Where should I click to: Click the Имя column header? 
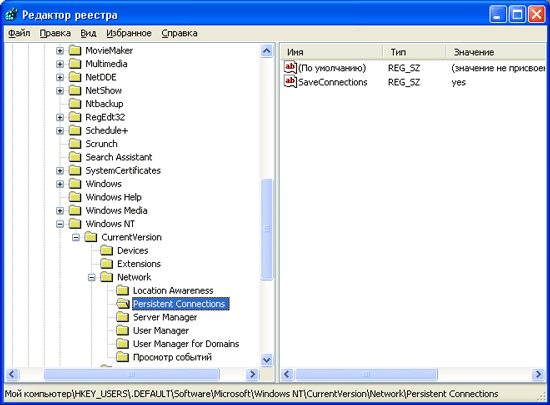tap(331, 52)
